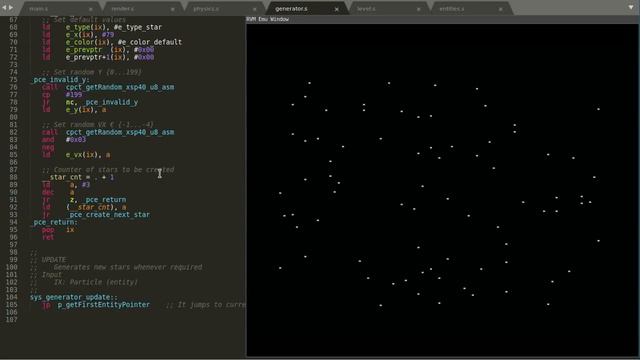Click p_getFirstEntityPointer on line 105
Image resolution: width=640 pixels, height=360 pixels.
(104, 304)
